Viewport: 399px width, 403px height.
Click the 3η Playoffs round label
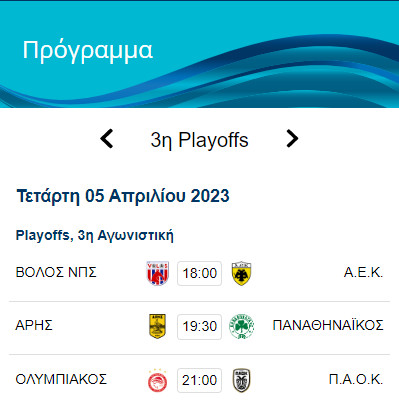click(x=199, y=140)
